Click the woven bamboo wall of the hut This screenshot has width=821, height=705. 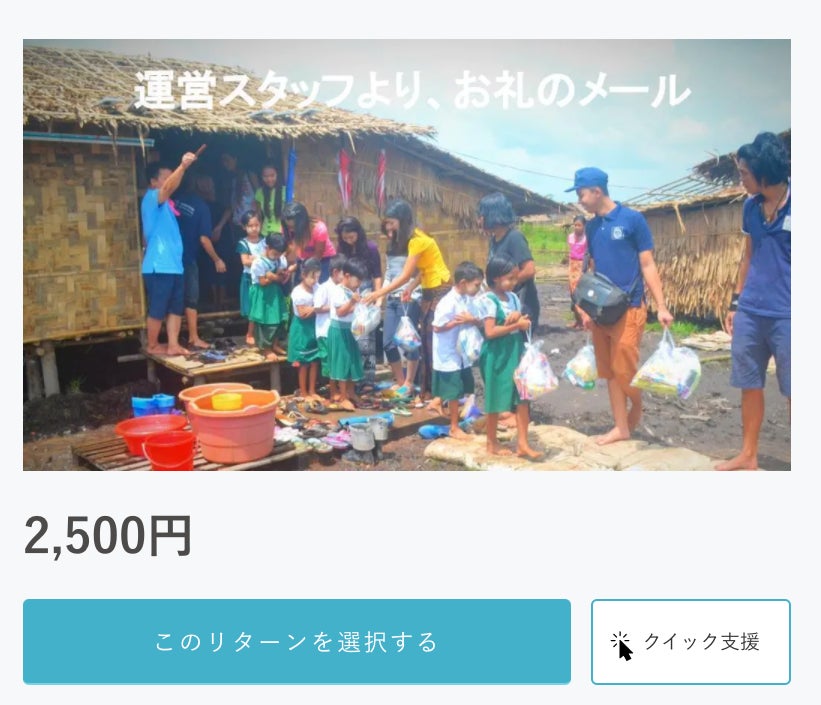81,241
